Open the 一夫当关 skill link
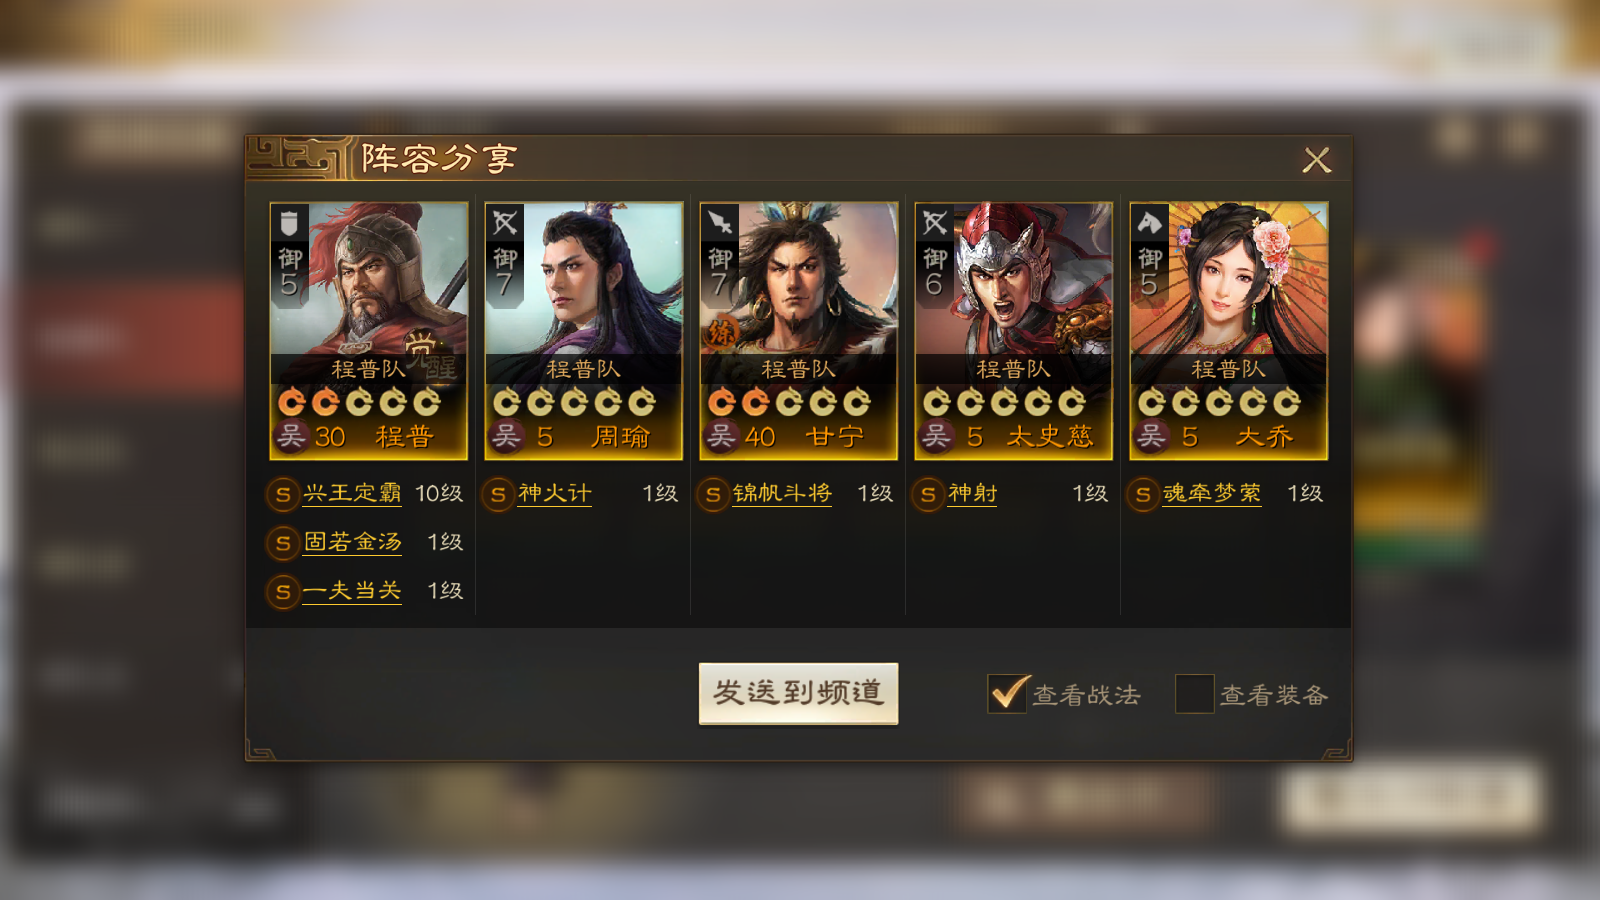 [x=352, y=591]
